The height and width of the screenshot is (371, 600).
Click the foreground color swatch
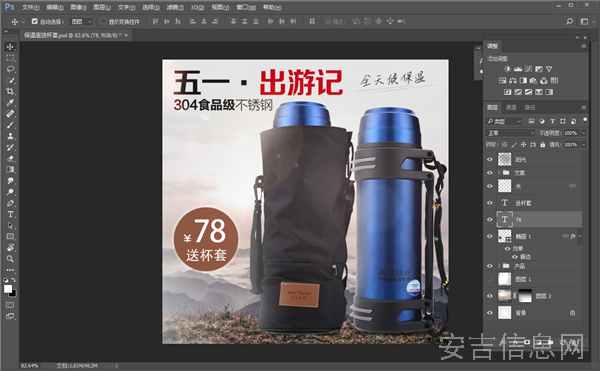(8, 289)
